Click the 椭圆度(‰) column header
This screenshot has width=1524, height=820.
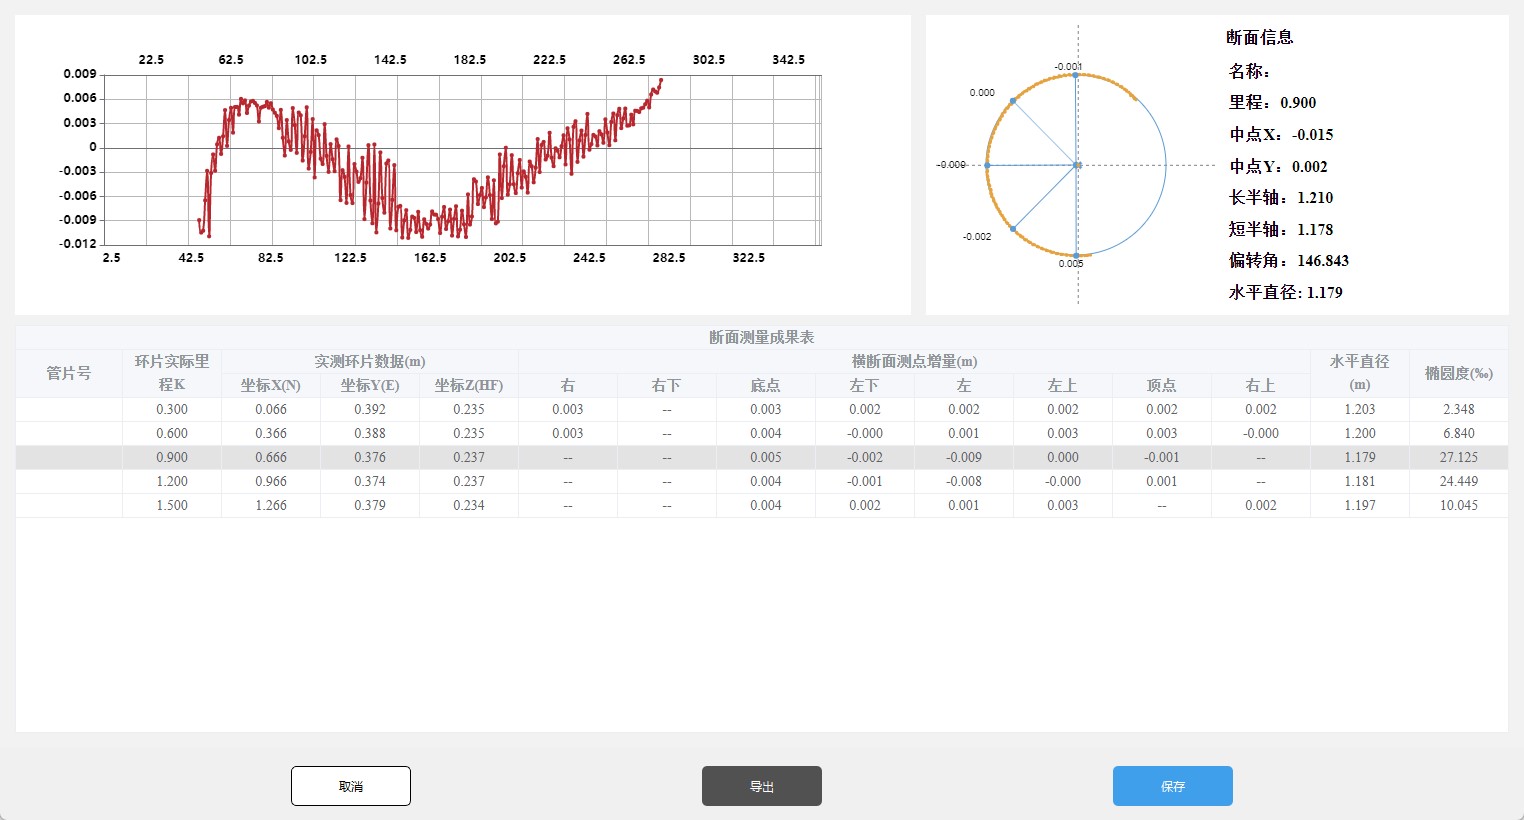point(1458,373)
